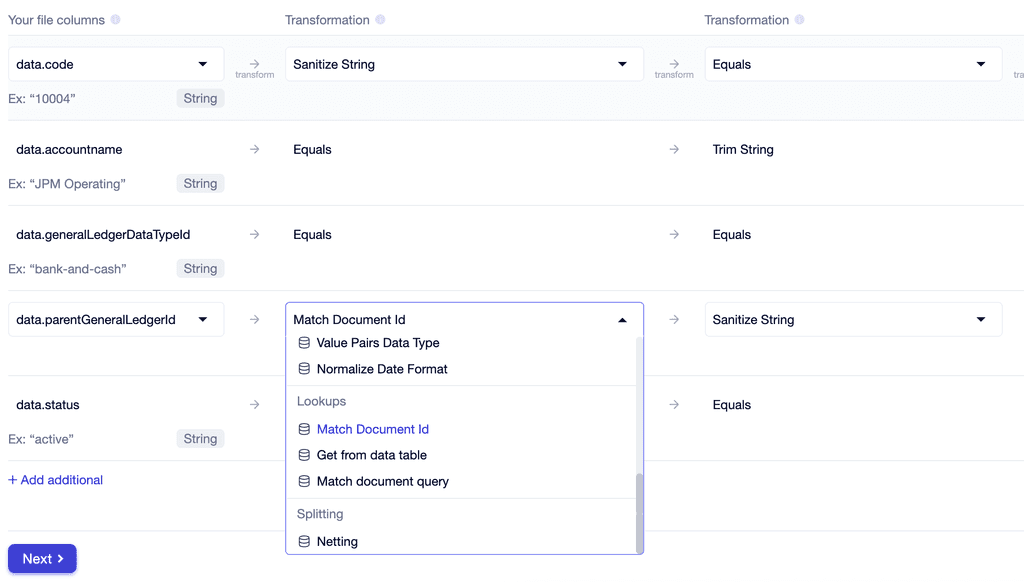Click arrow after data.status column
1024x582 pixels.
(x=255, y=405)
